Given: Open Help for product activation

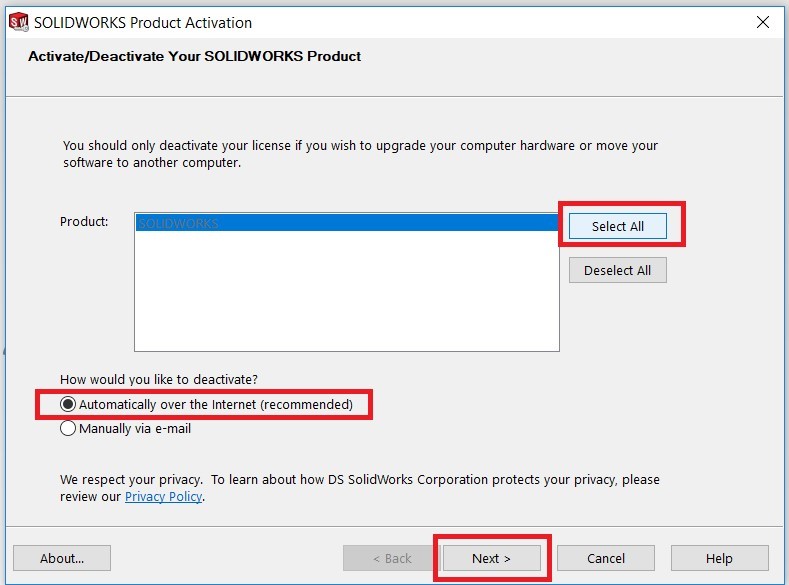Looking at the screenshot, I should (x=720, y=558).
